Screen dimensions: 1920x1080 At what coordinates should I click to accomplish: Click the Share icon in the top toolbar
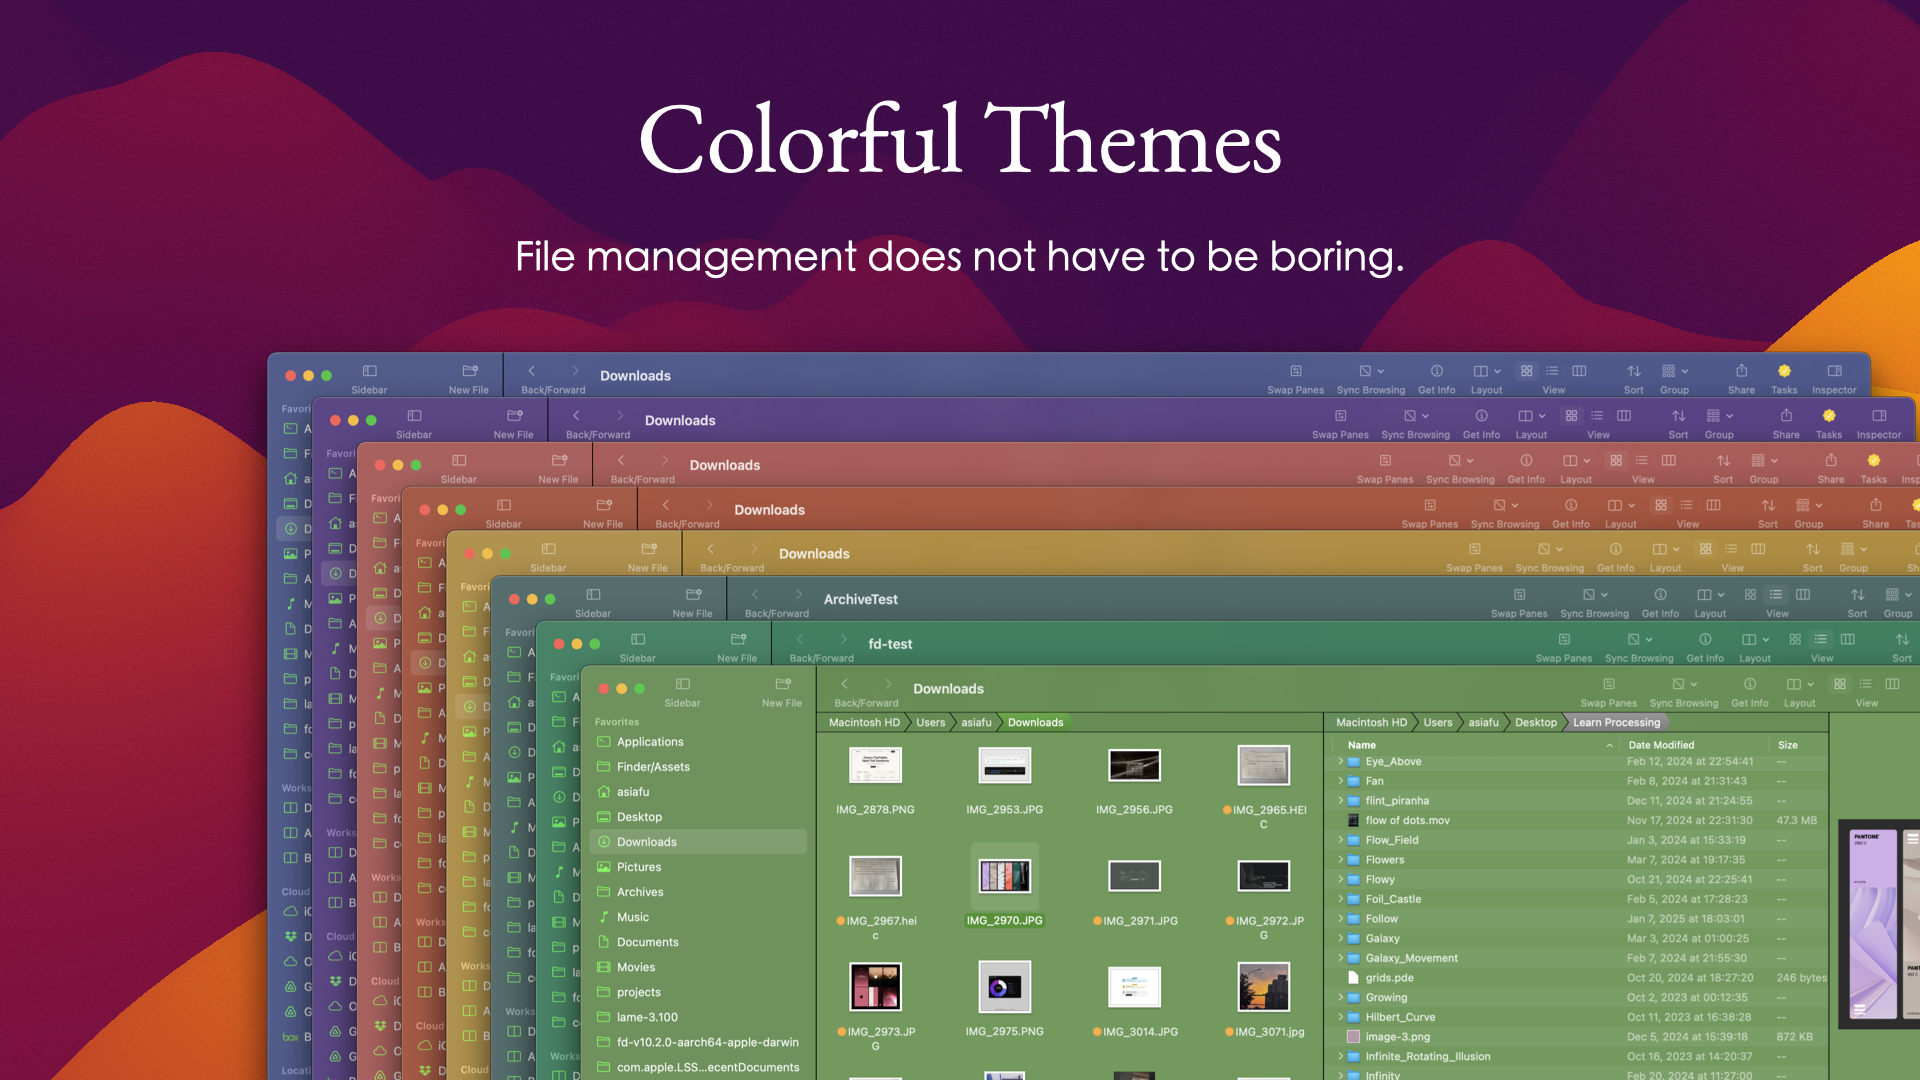(1741, 371)
